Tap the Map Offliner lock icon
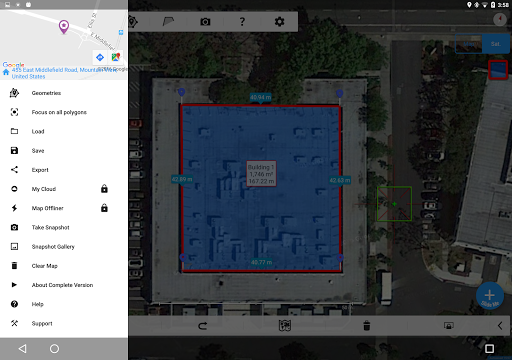 [104, 208]
